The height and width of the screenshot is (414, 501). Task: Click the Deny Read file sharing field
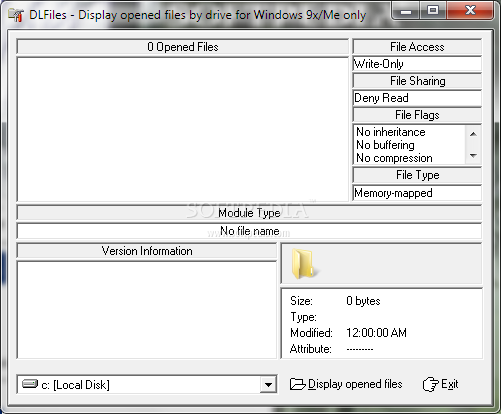417,98
